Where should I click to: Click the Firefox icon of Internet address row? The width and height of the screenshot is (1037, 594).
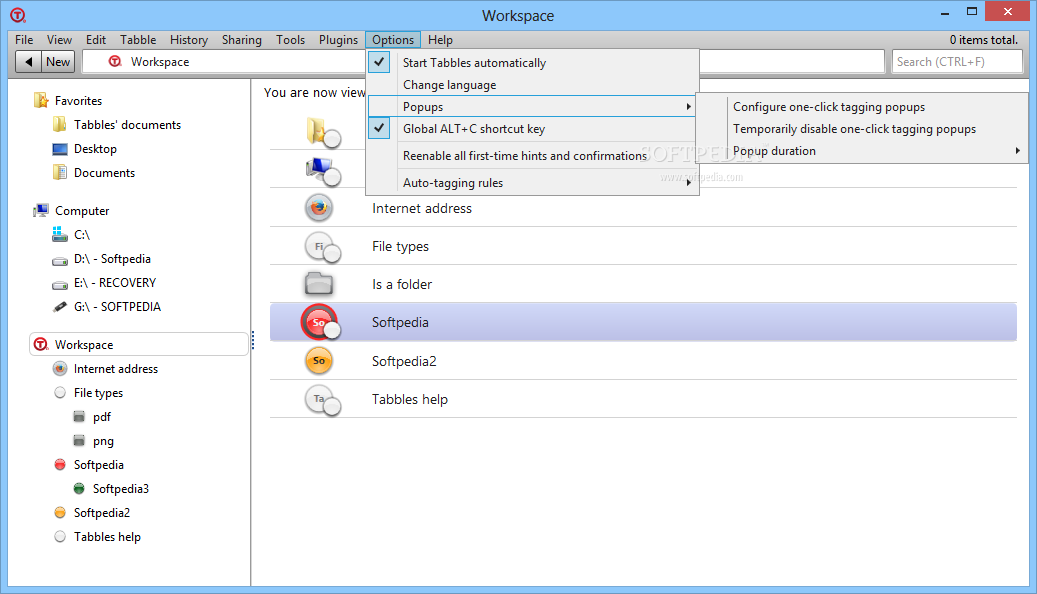tap(319, 208)
